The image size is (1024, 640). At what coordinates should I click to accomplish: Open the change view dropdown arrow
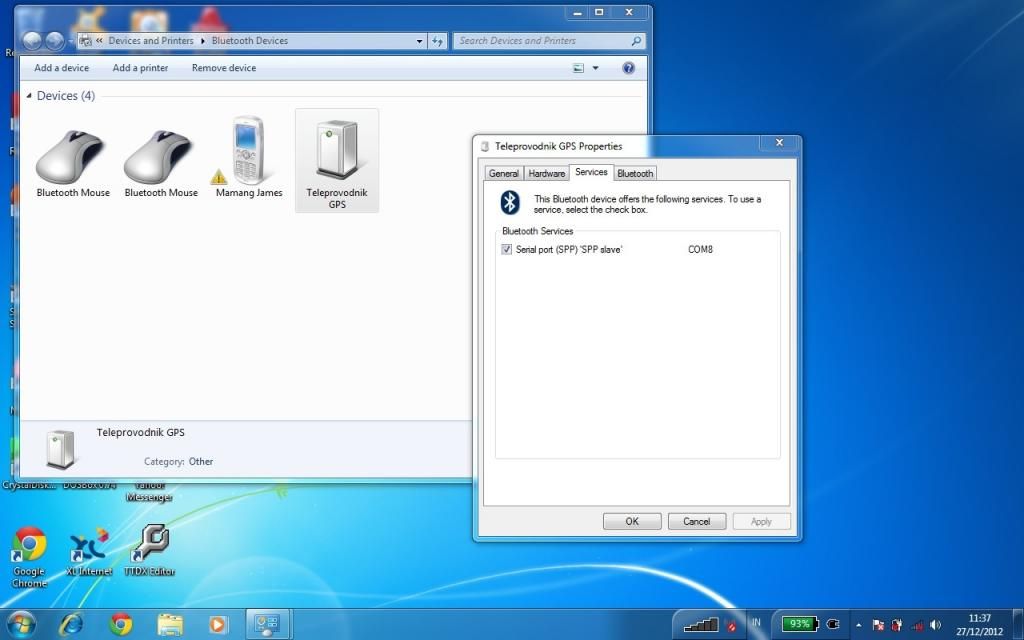(596, 68)
